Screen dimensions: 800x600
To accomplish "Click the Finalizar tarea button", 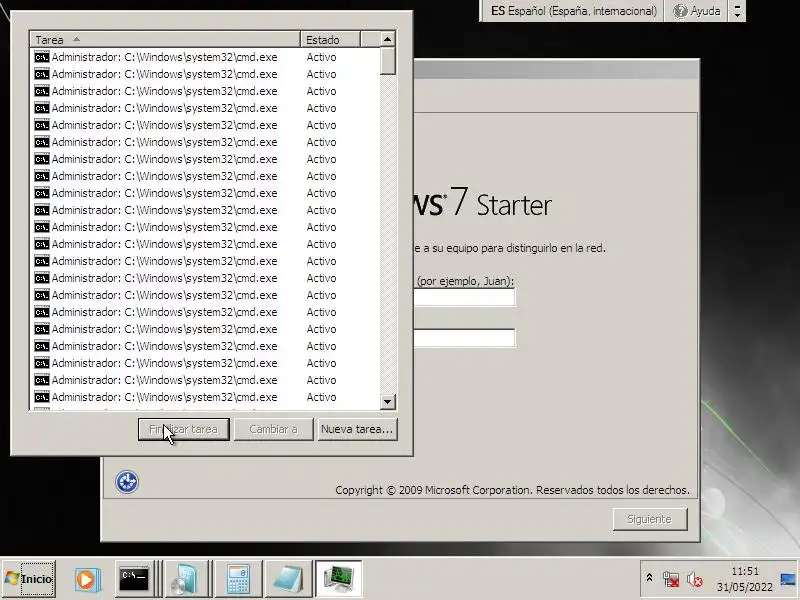I will click(x=184, y=429).
